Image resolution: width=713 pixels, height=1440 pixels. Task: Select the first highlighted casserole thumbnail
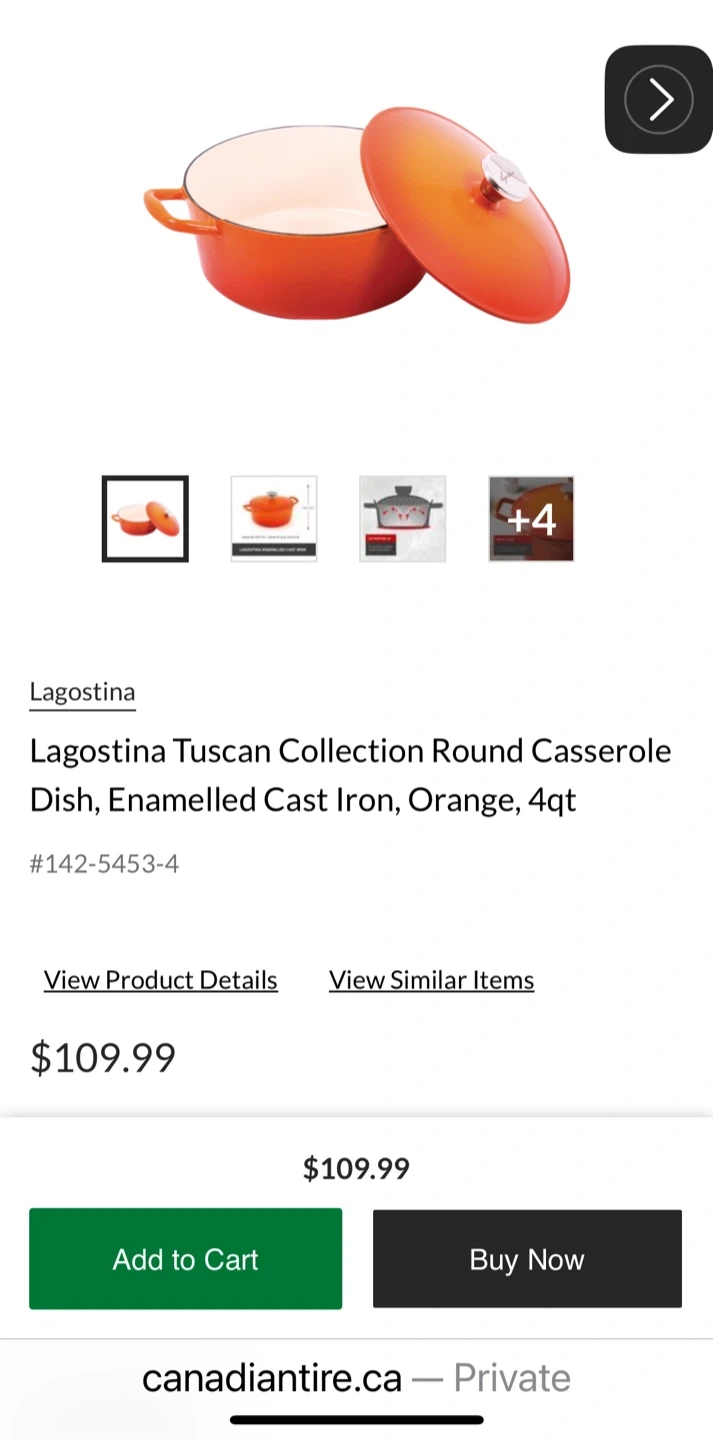145,518
